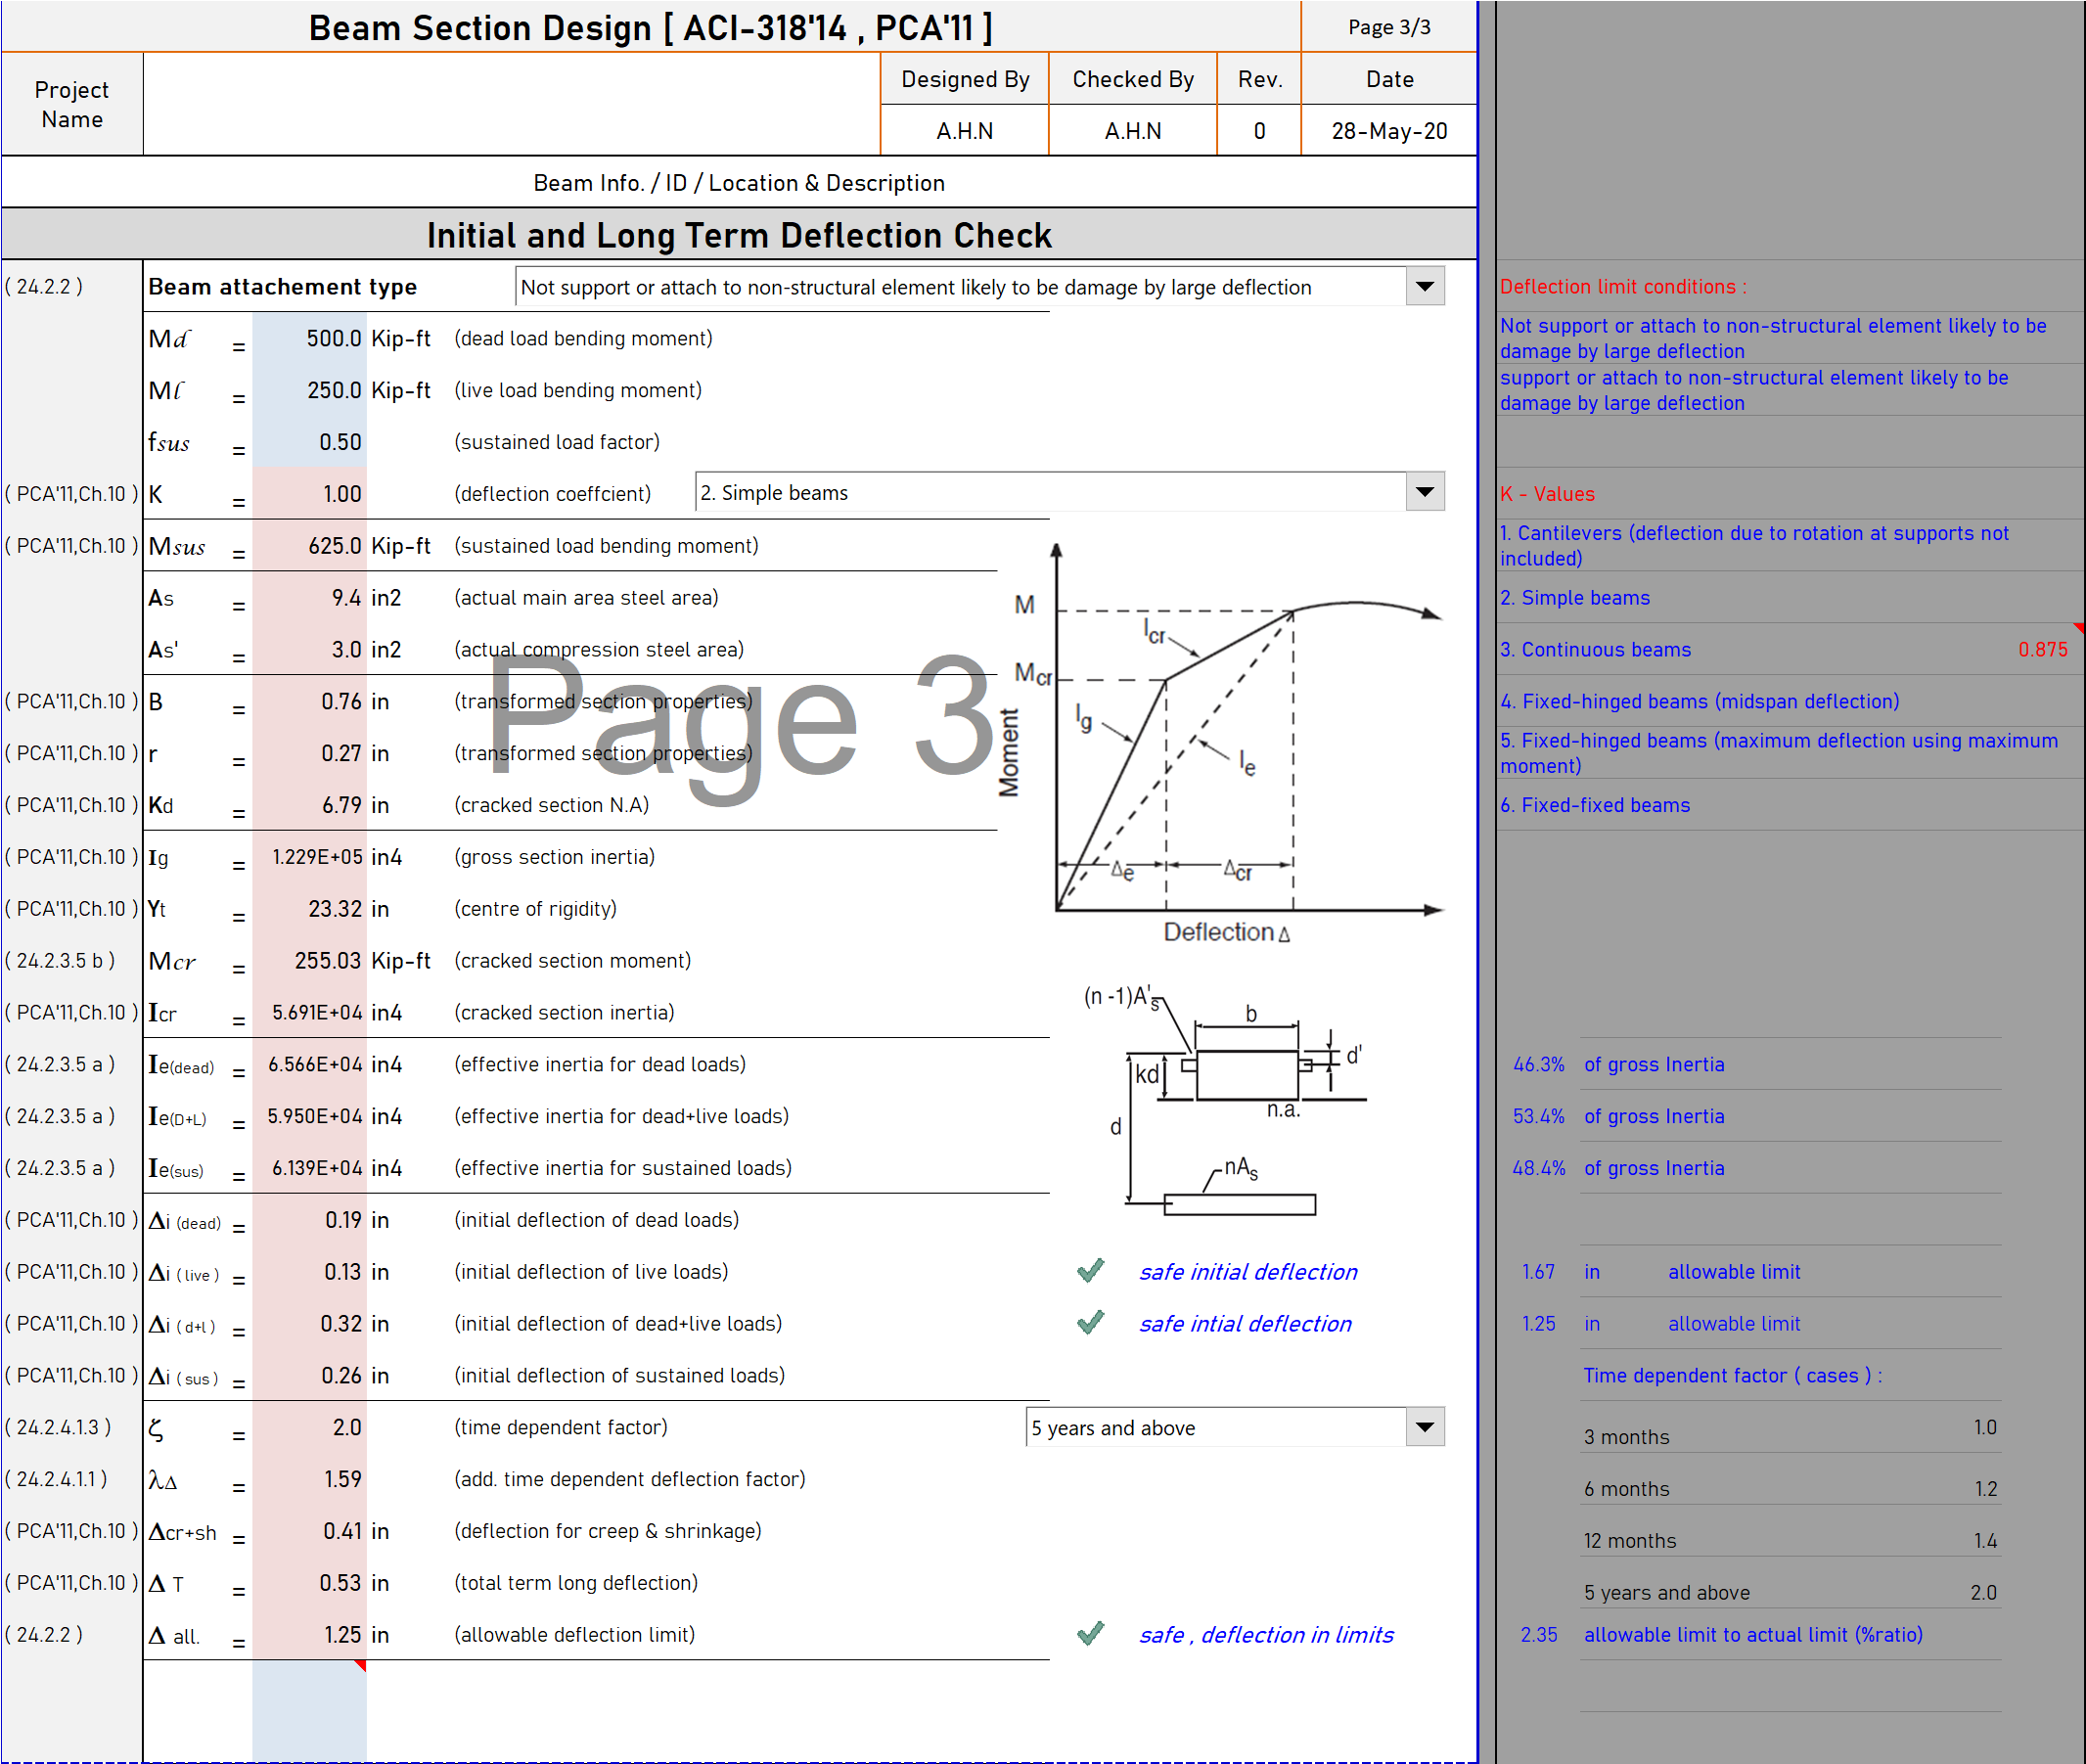This screenshot has height=1764, width=2086.
Task: Select creep and shrinkage deflection 0.41
Action: point(309,1531)
